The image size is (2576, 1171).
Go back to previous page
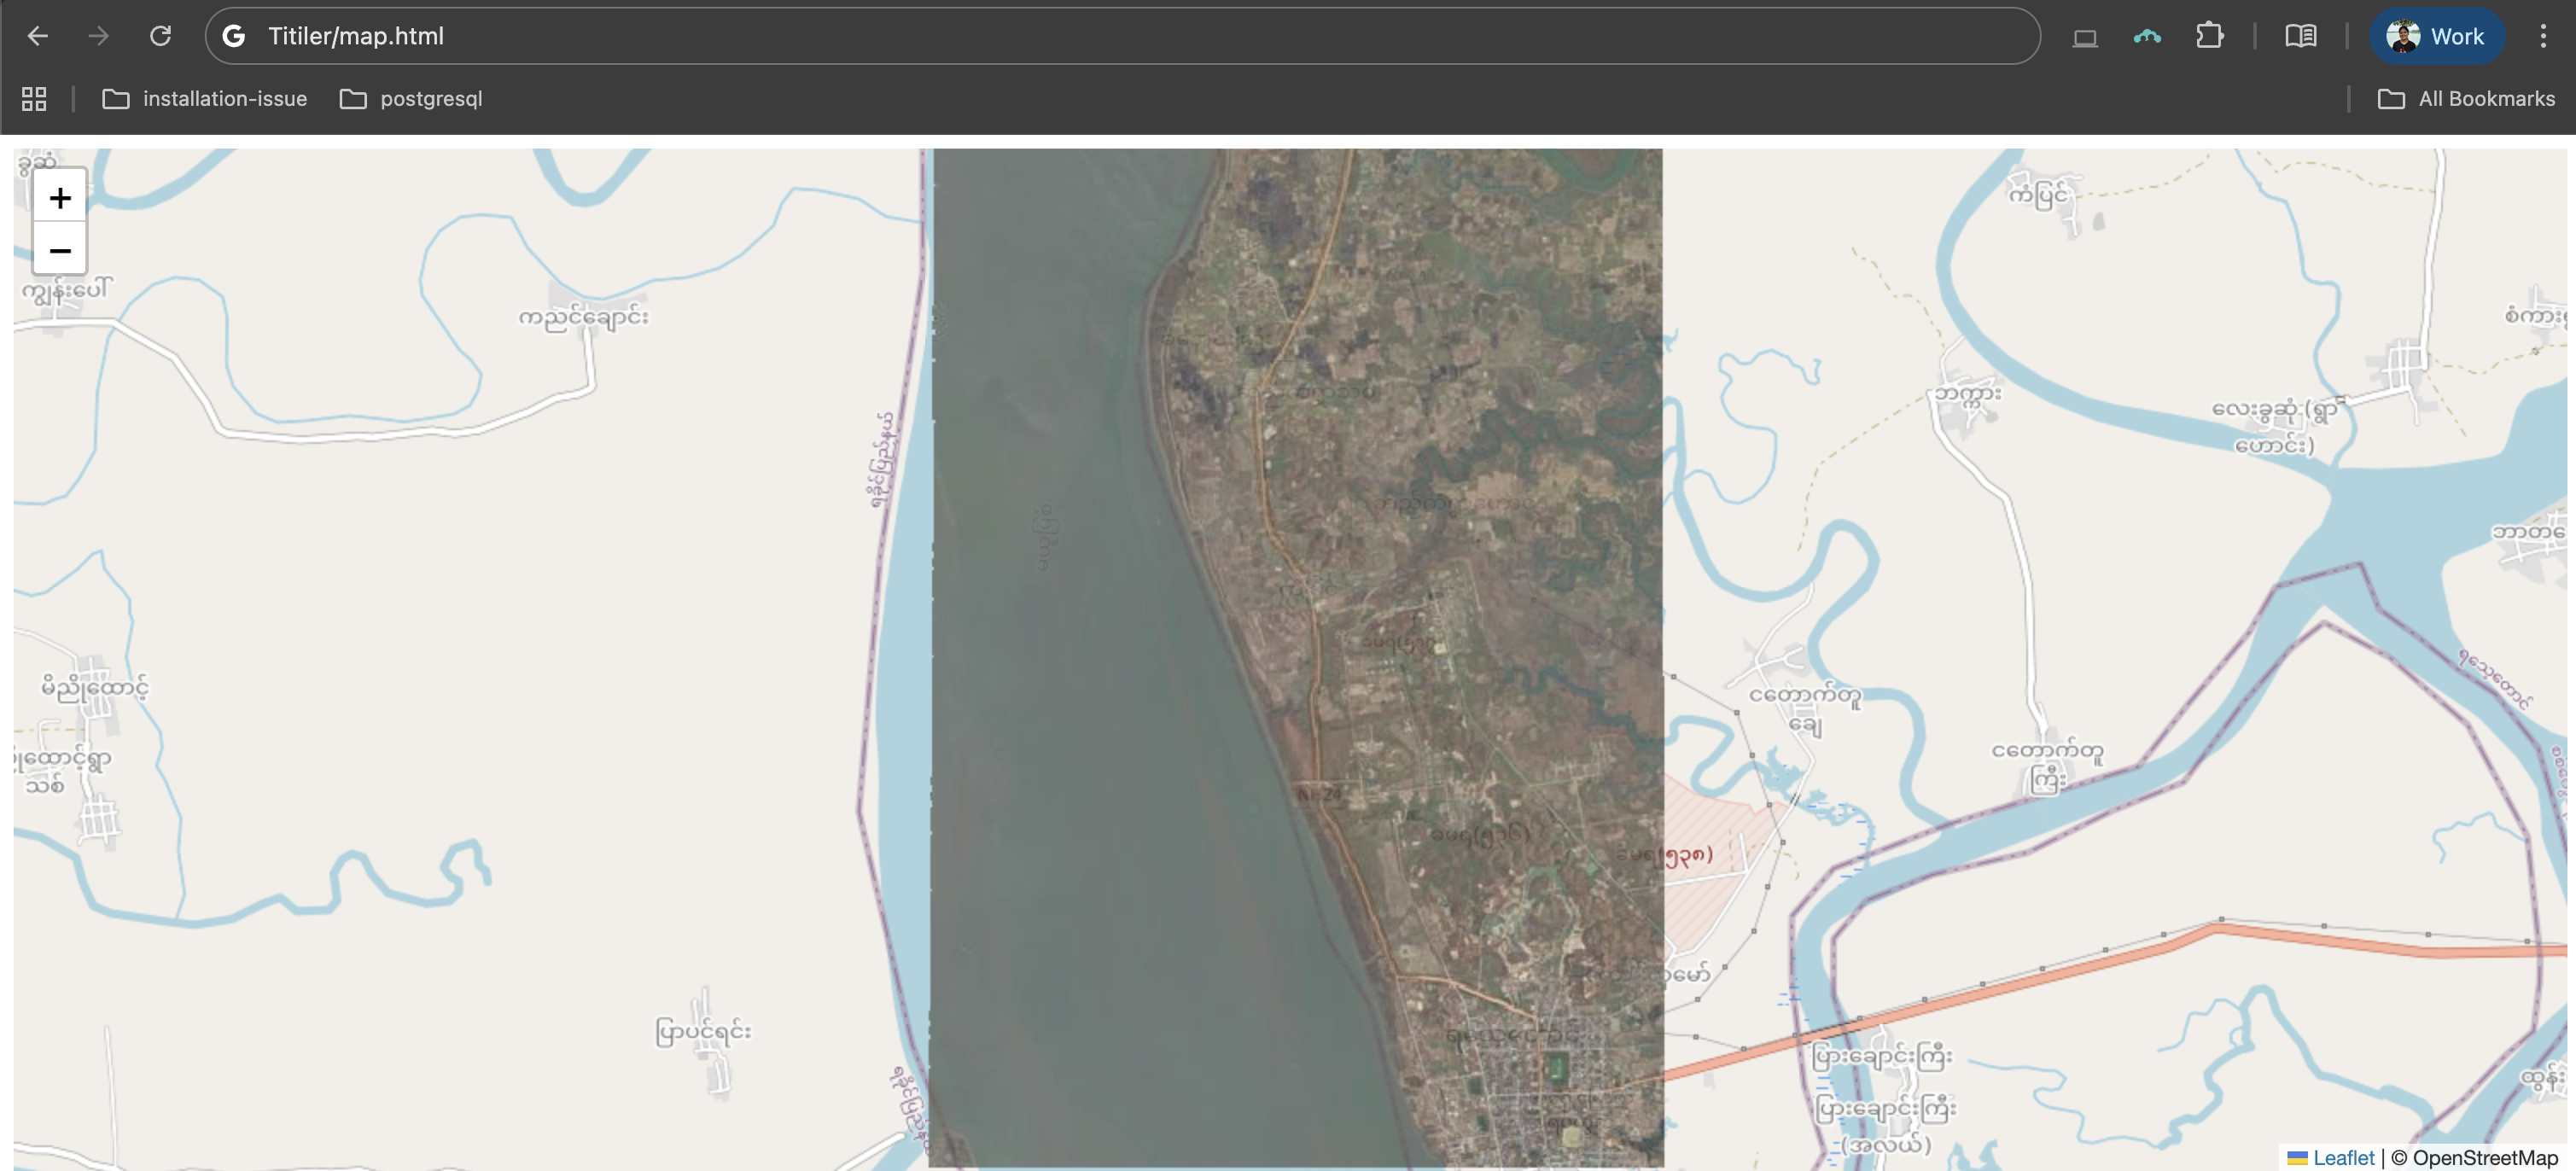click(38, 36)
